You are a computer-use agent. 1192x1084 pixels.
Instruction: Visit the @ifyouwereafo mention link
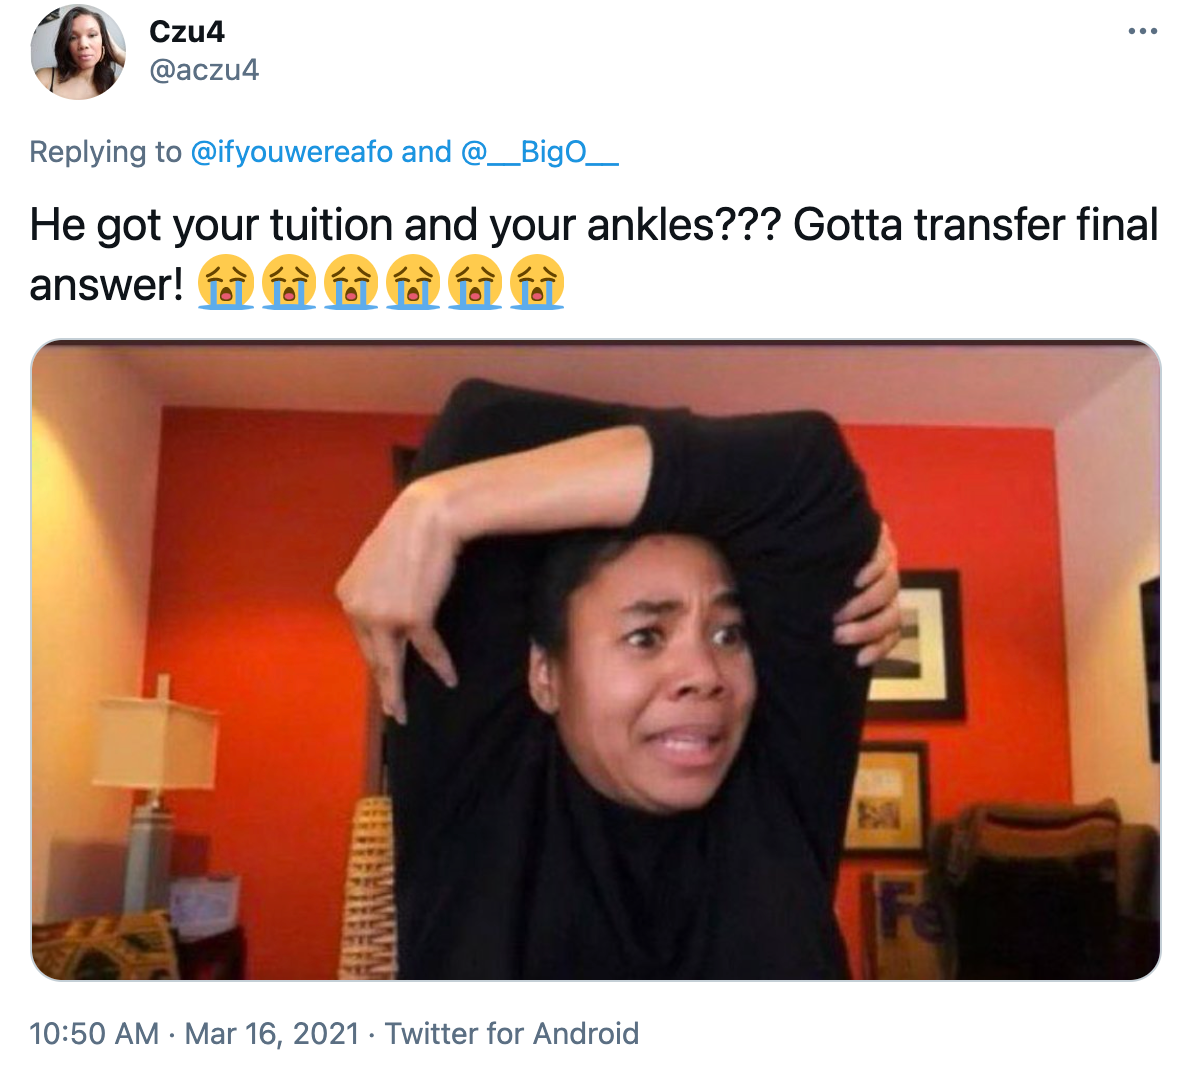291,152
